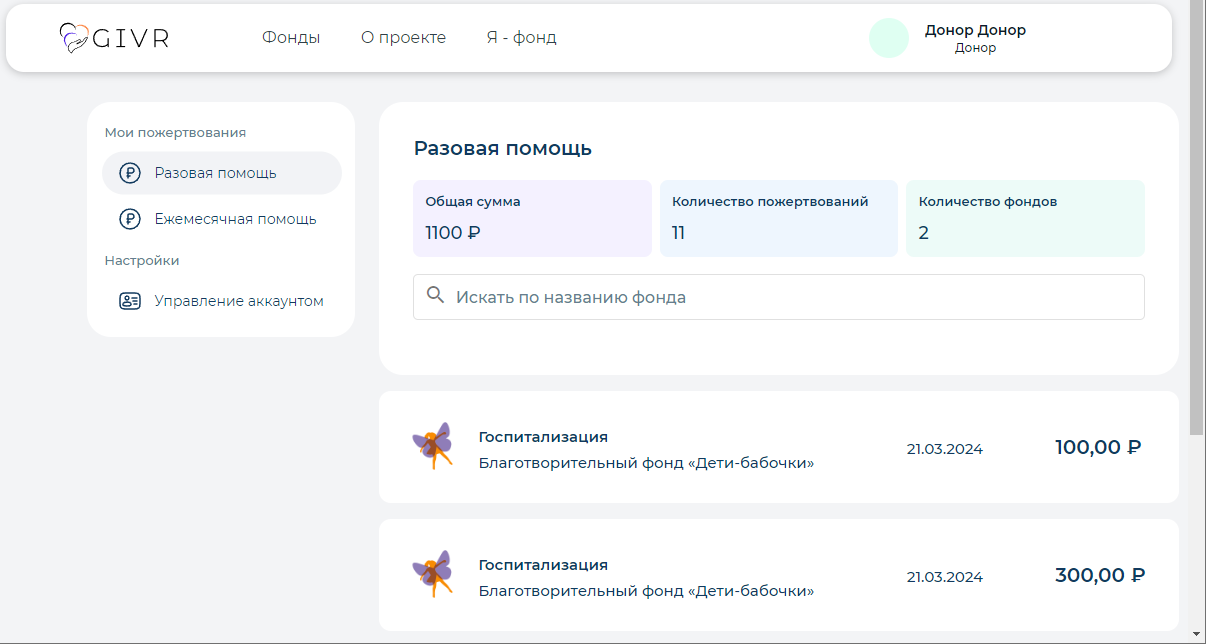Select the ruble icon beside Разовая помощь
The height and width of the screenshot is (644, 1206).
tap(129, 173)
